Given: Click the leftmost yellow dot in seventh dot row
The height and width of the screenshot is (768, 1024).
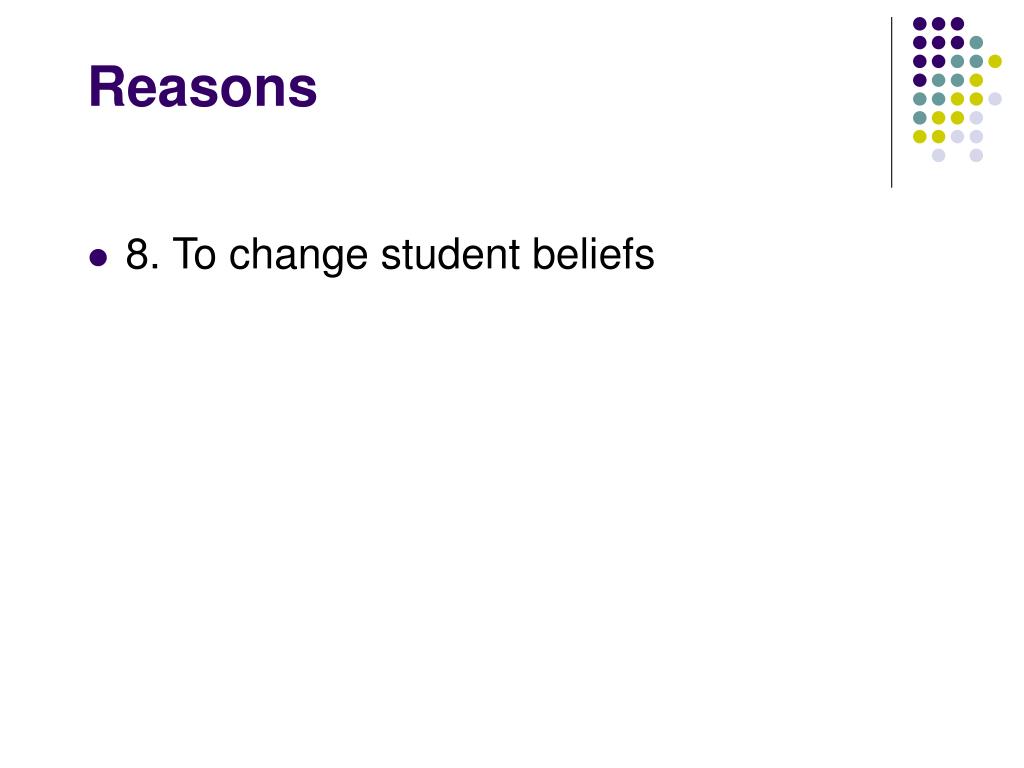Looking at the screenshot, I should pos(920,136).
